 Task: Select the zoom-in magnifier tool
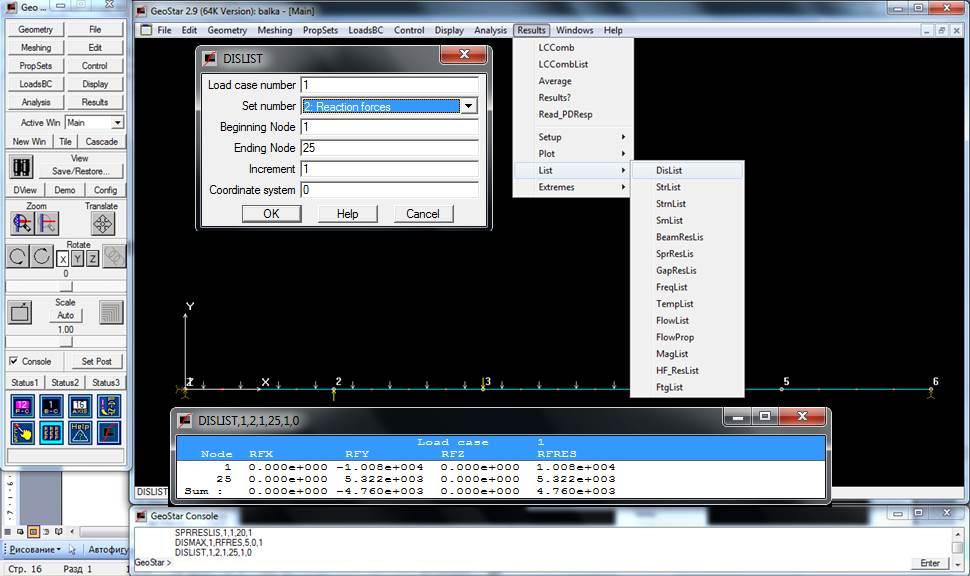point(22,223)
